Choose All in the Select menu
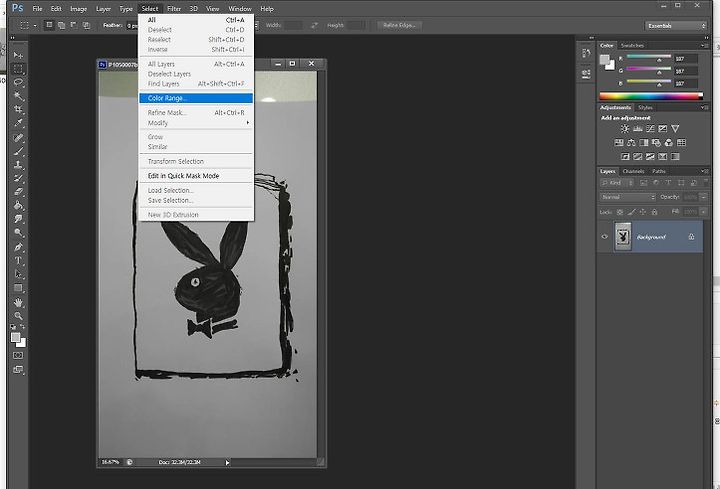This screenshot has height=489, width=720. [196, 20]
